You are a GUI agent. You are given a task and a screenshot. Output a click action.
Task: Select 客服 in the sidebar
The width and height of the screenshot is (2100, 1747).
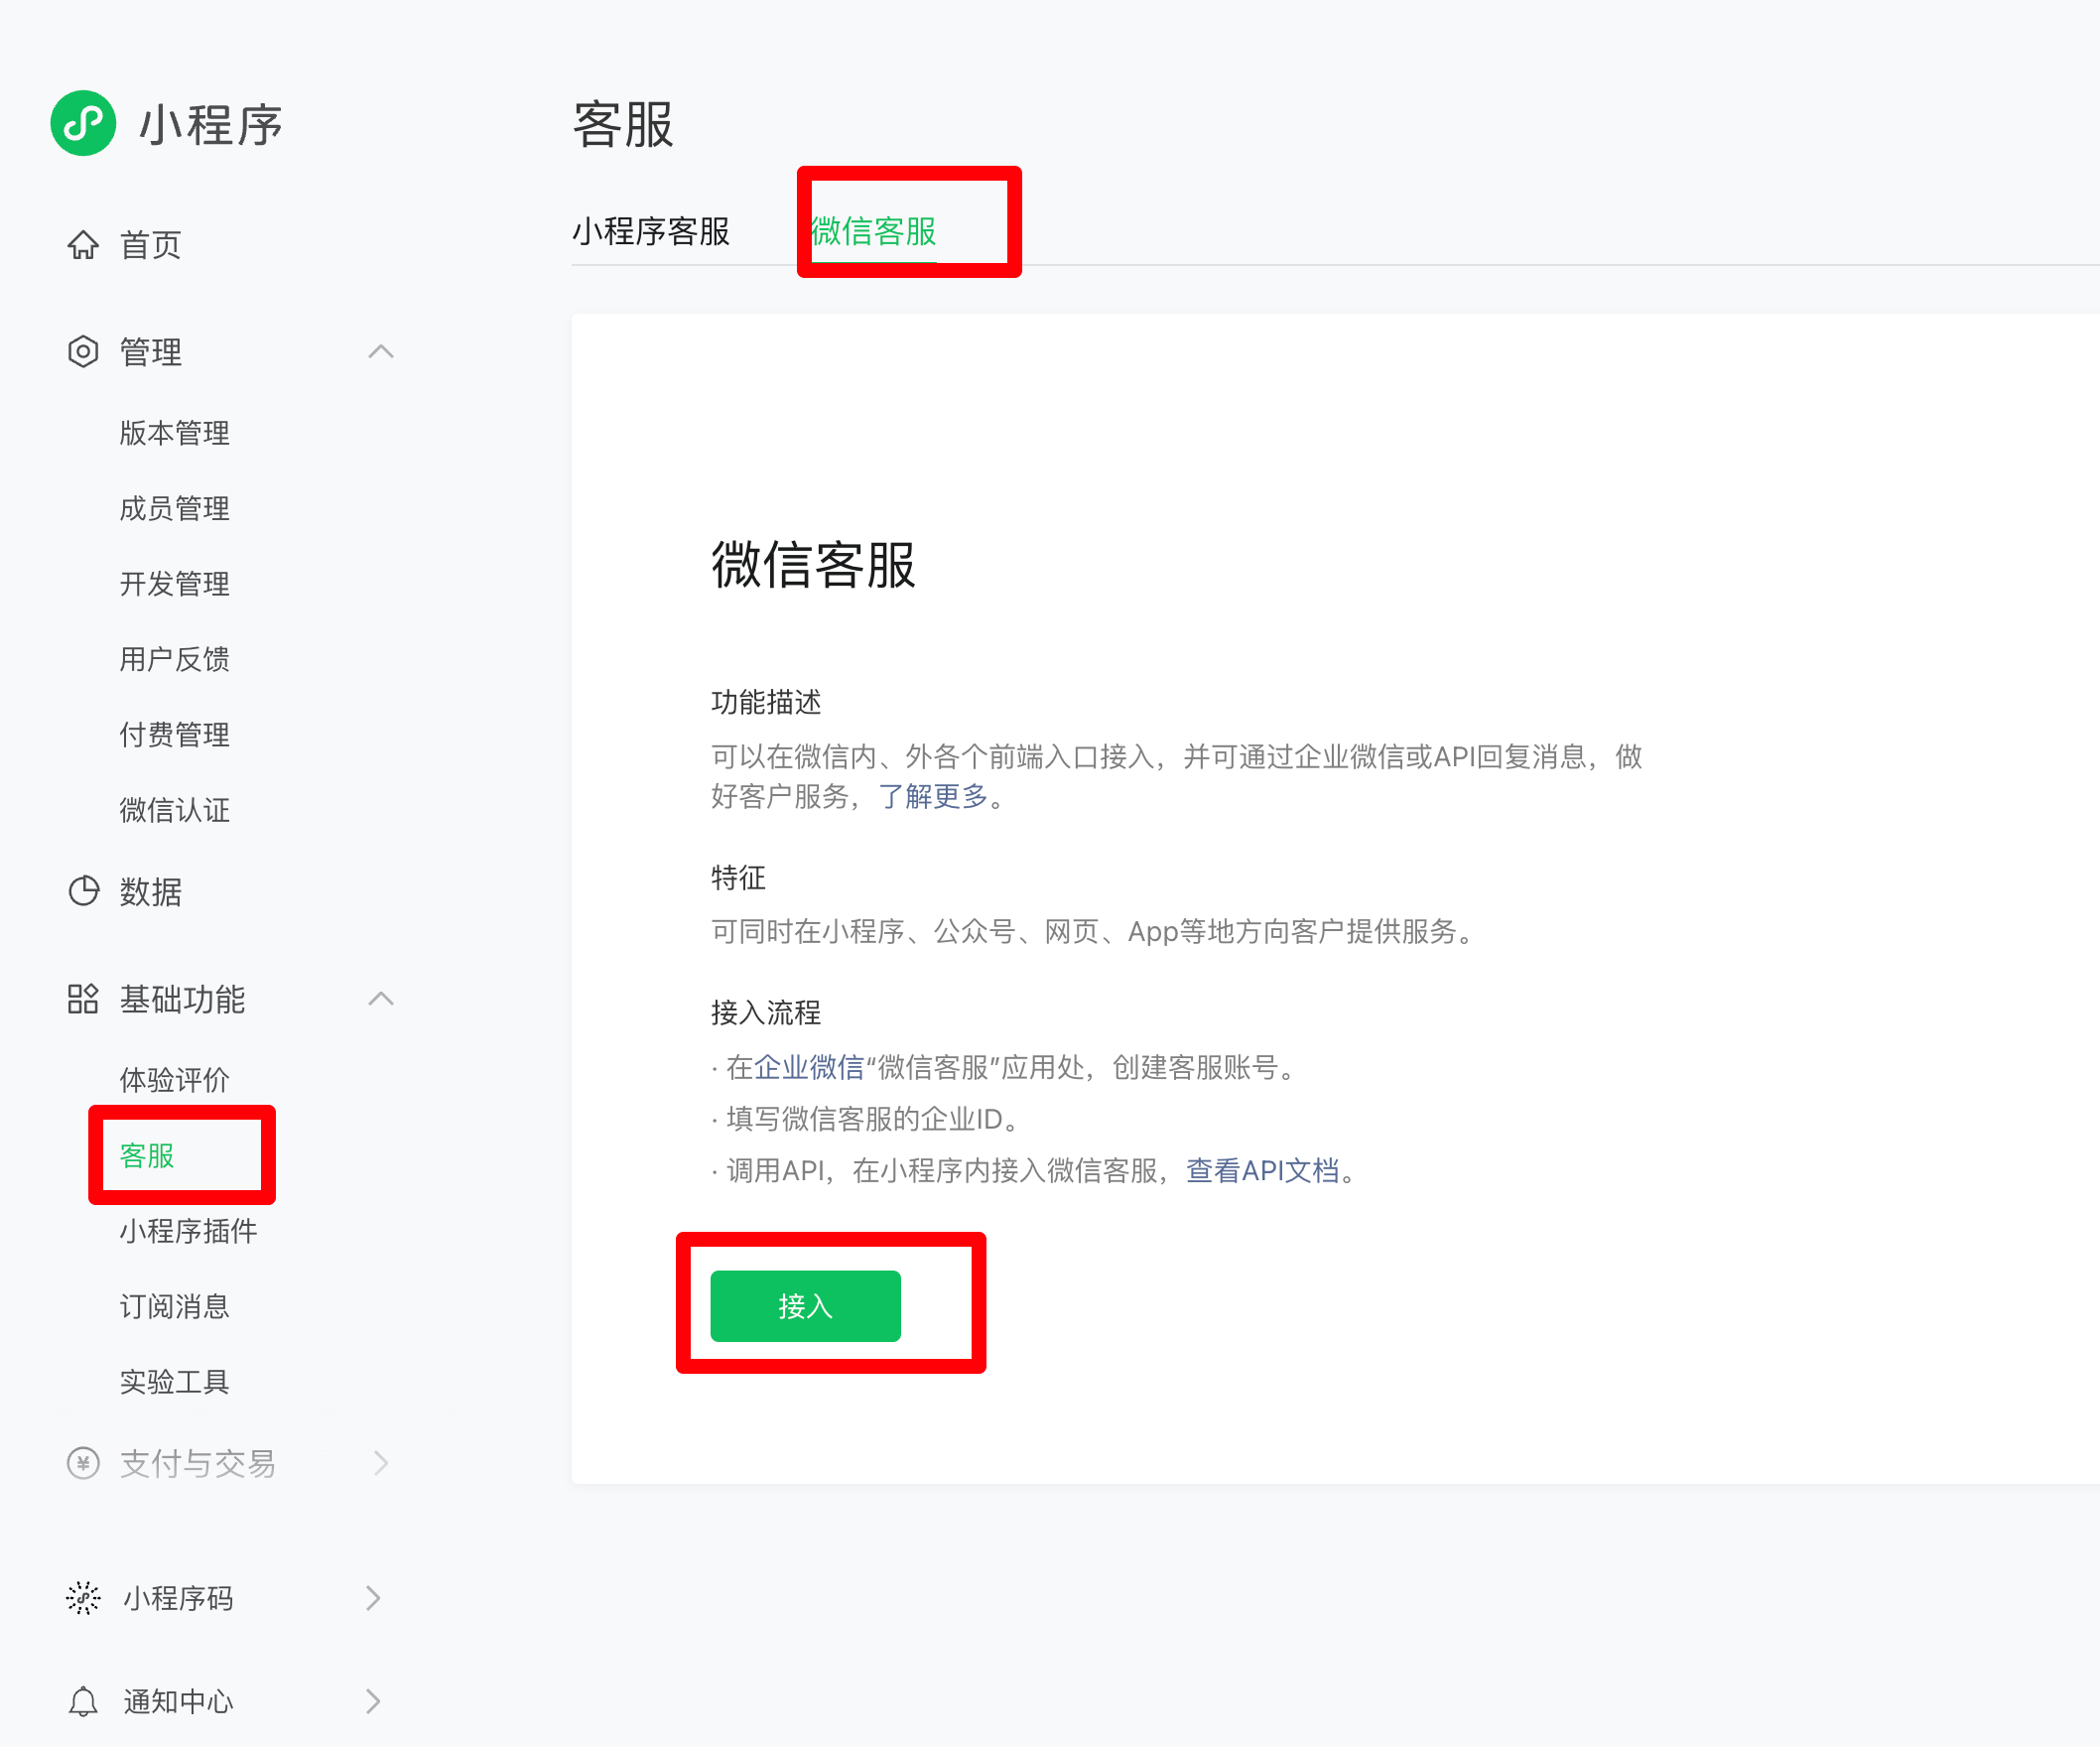[x=147, y=1156]
